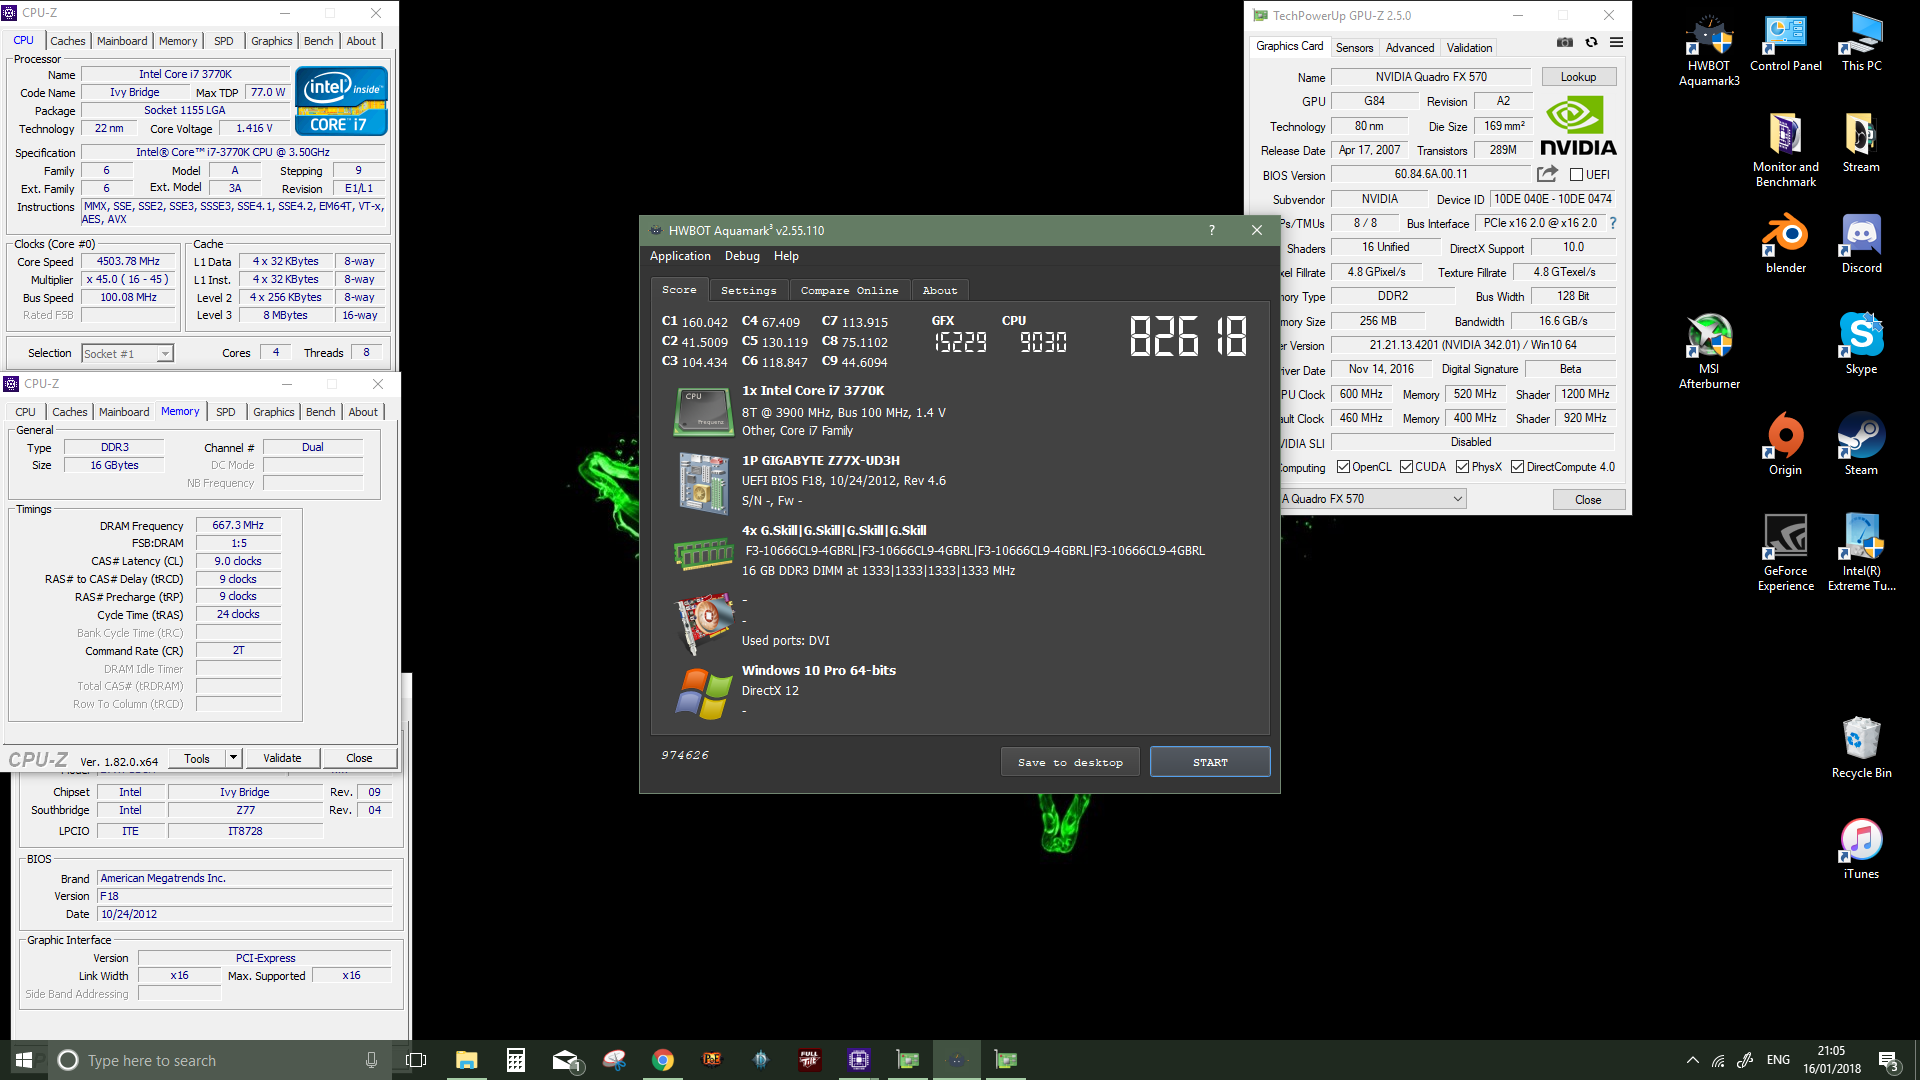Open Chrome from the taskbar

click(662, 1060)
